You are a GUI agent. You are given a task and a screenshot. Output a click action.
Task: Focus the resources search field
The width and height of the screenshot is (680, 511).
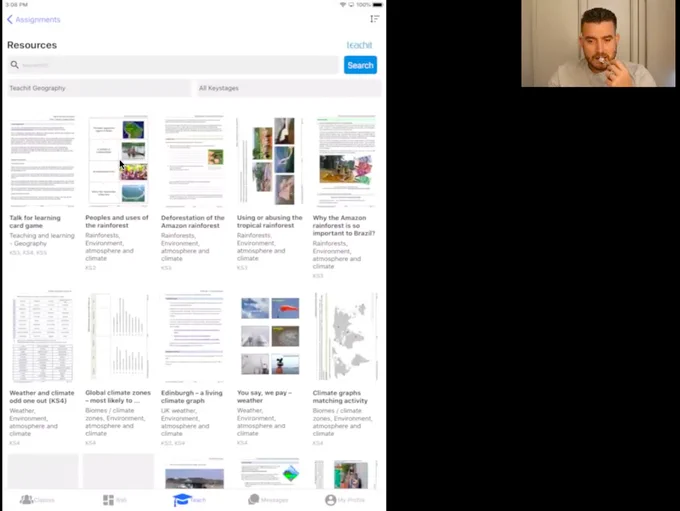tap(173, 65)
